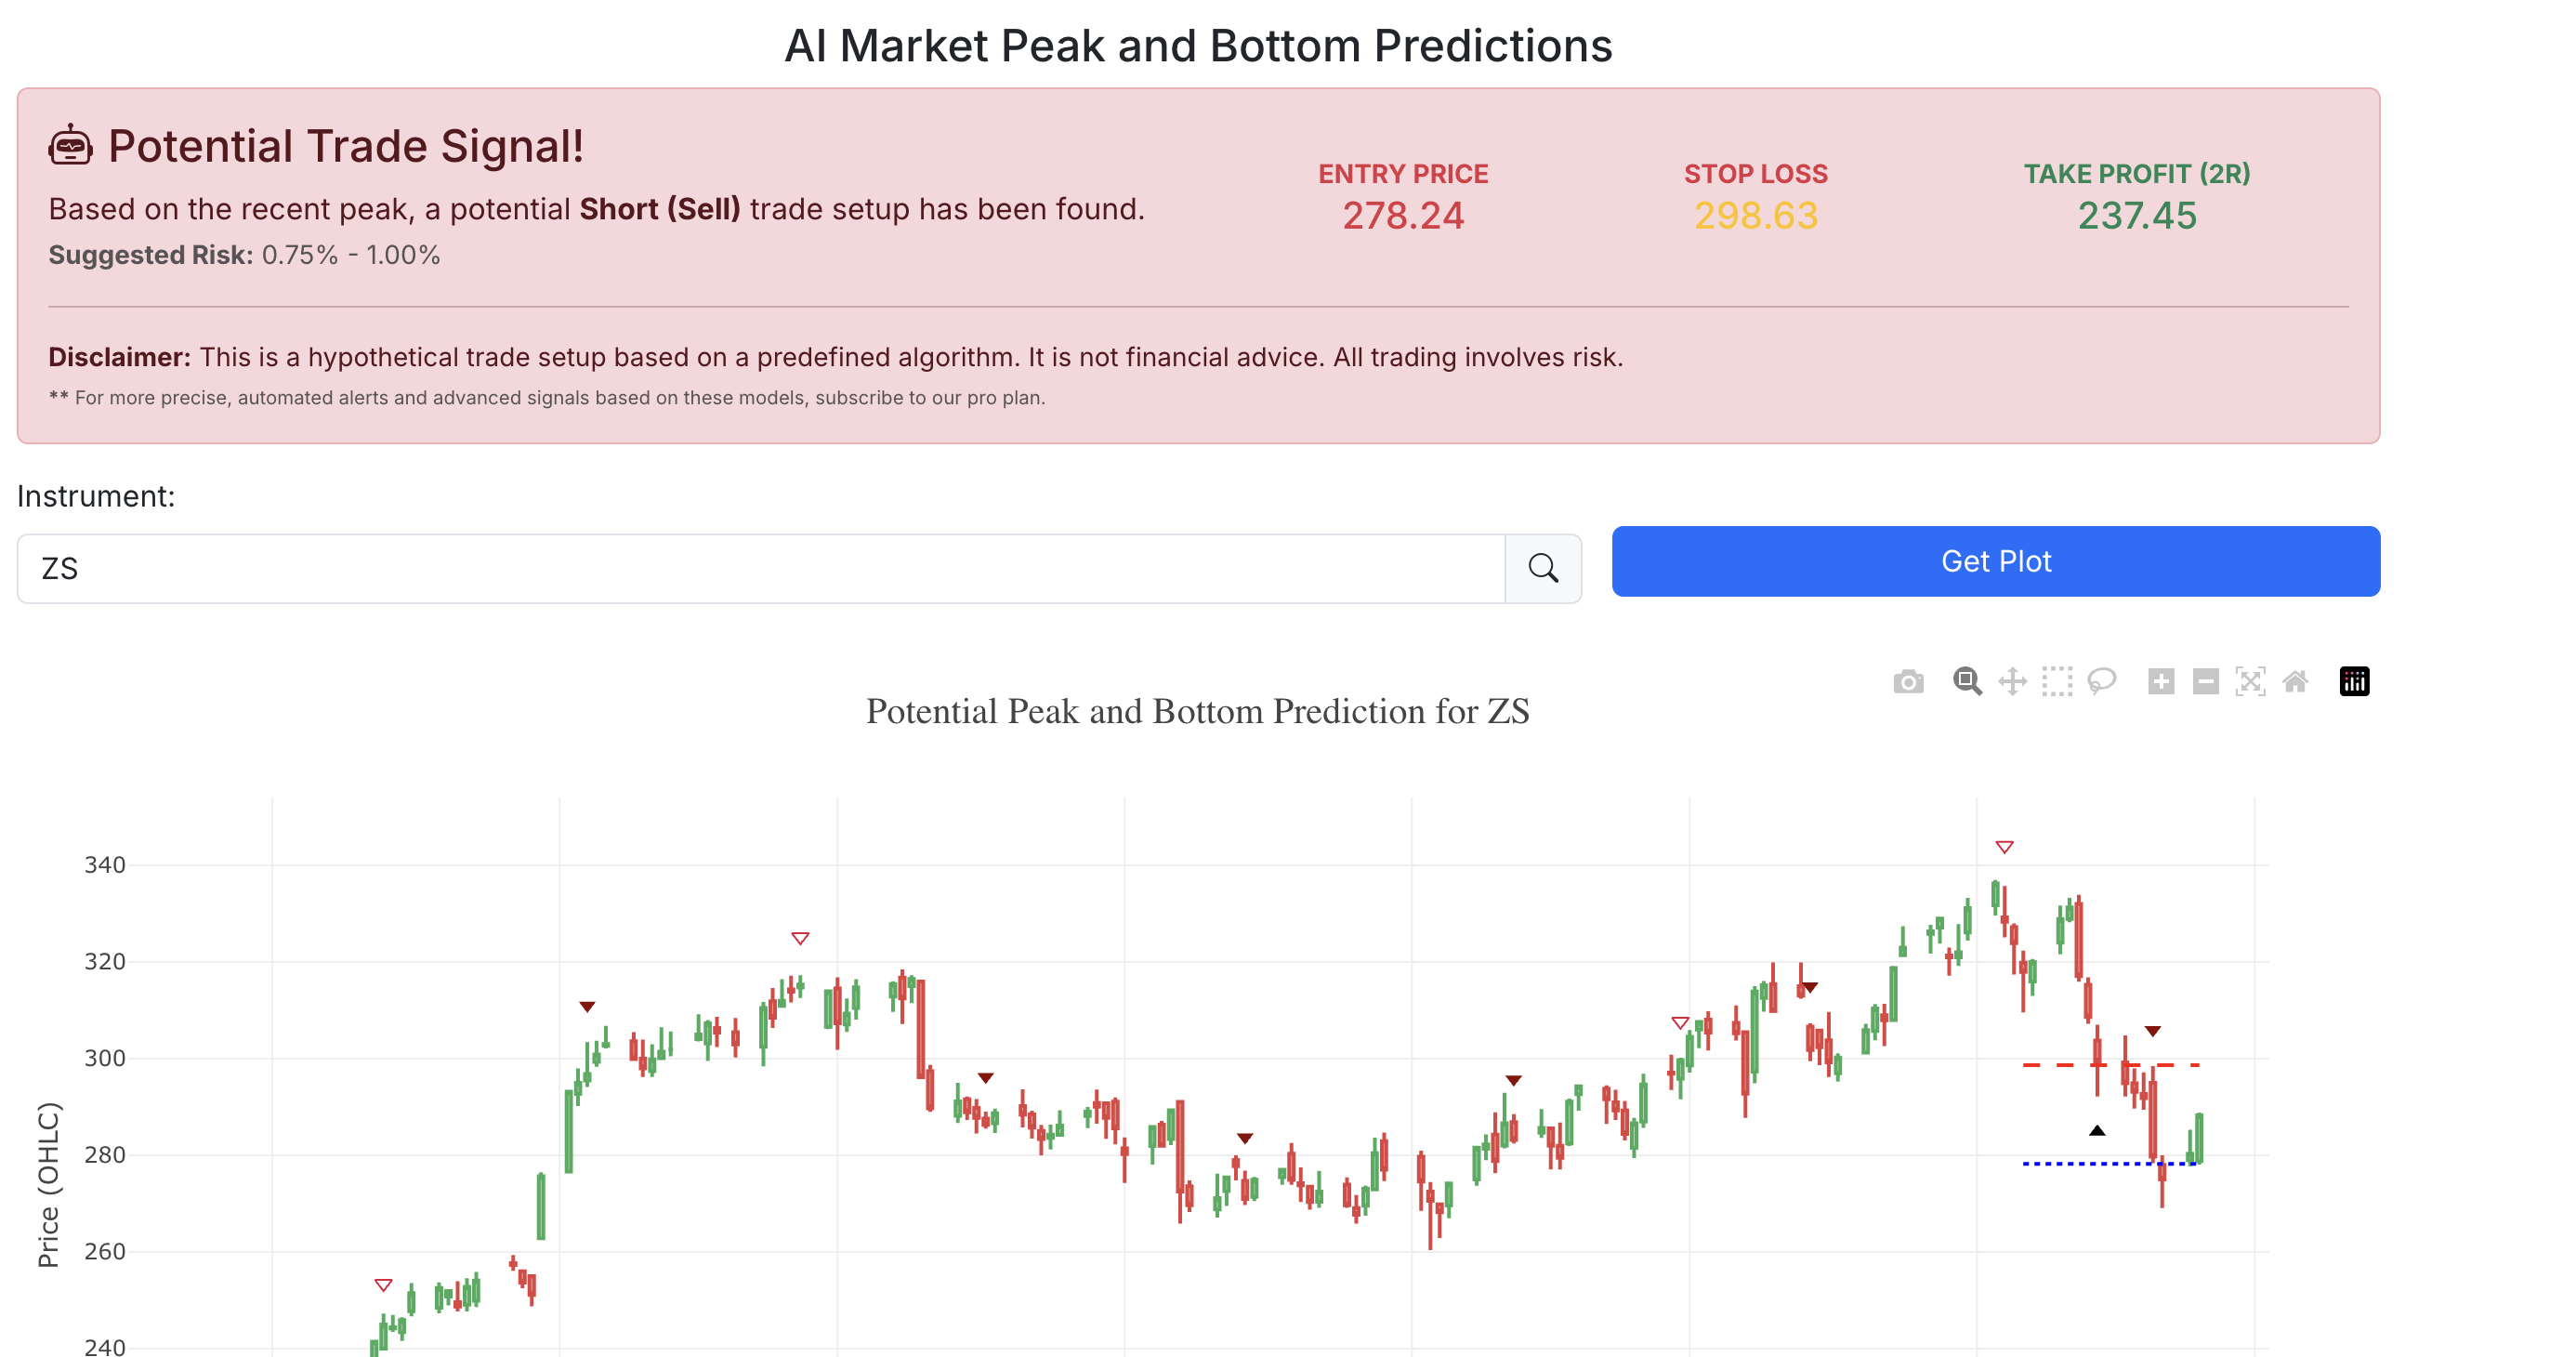Download the plot as PNG using camera icon
This screenshot has height=1357, width=2576.
(x=1908, y=682)
